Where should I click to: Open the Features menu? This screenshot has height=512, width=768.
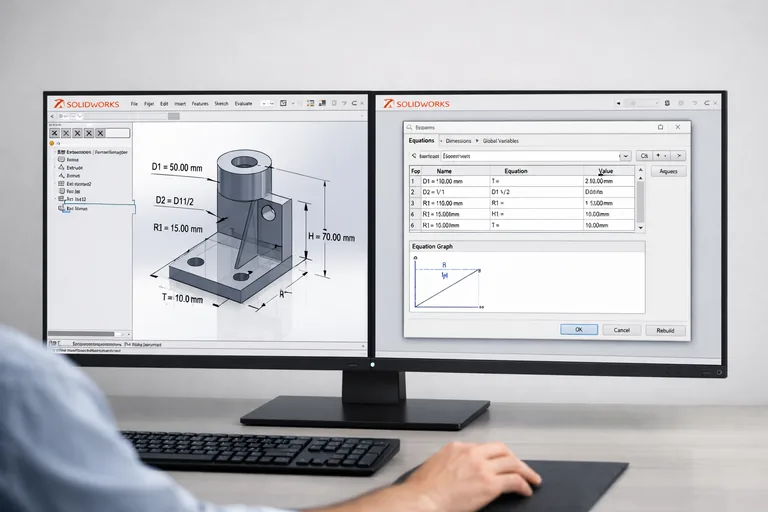(200, 104)
